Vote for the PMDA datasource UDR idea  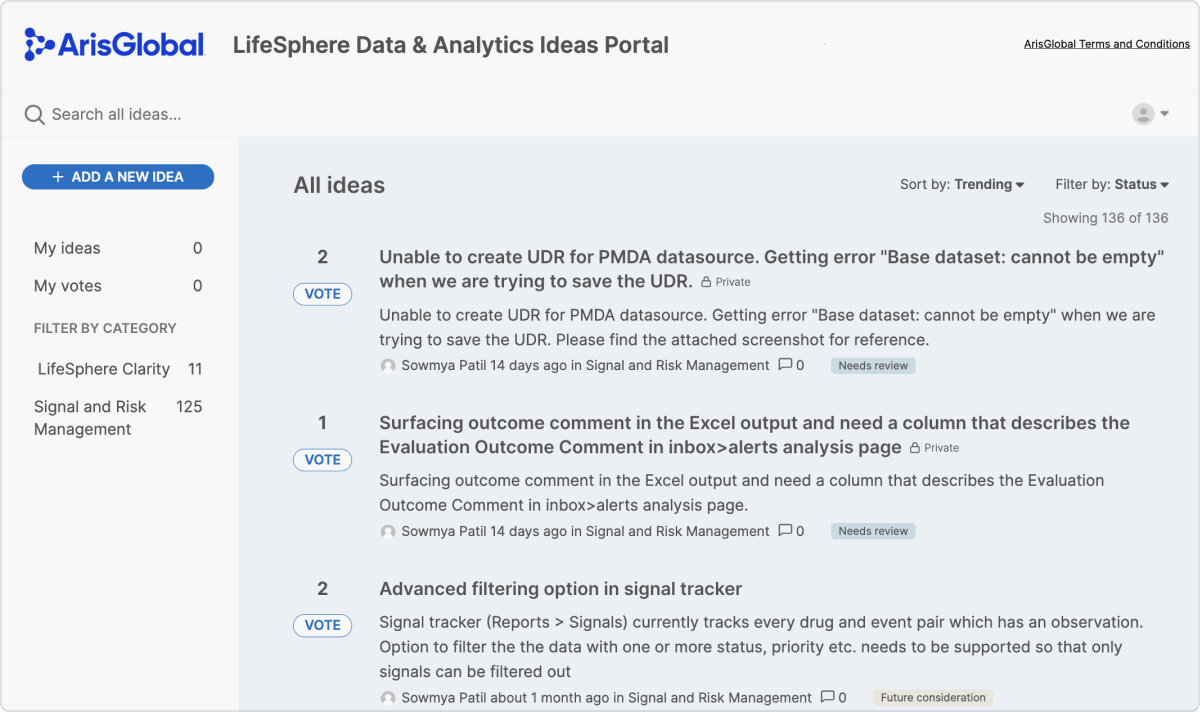tap(322, 294)
